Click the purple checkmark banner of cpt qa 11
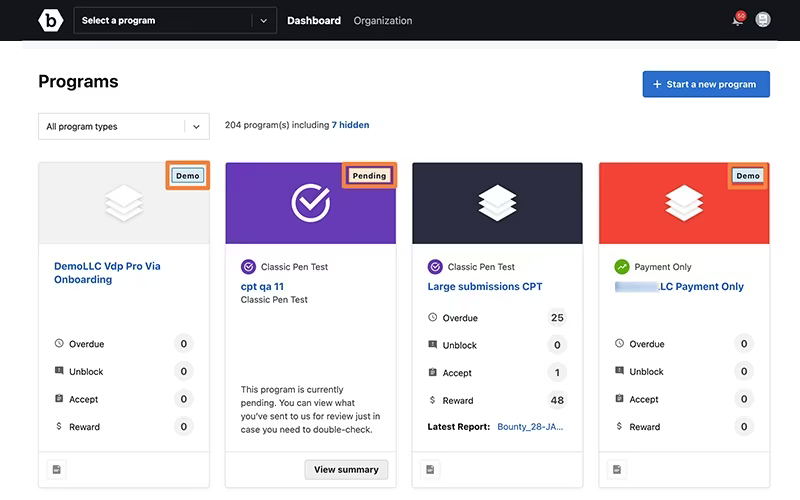This screenshot has height=500, width=800. coord(311,203)
